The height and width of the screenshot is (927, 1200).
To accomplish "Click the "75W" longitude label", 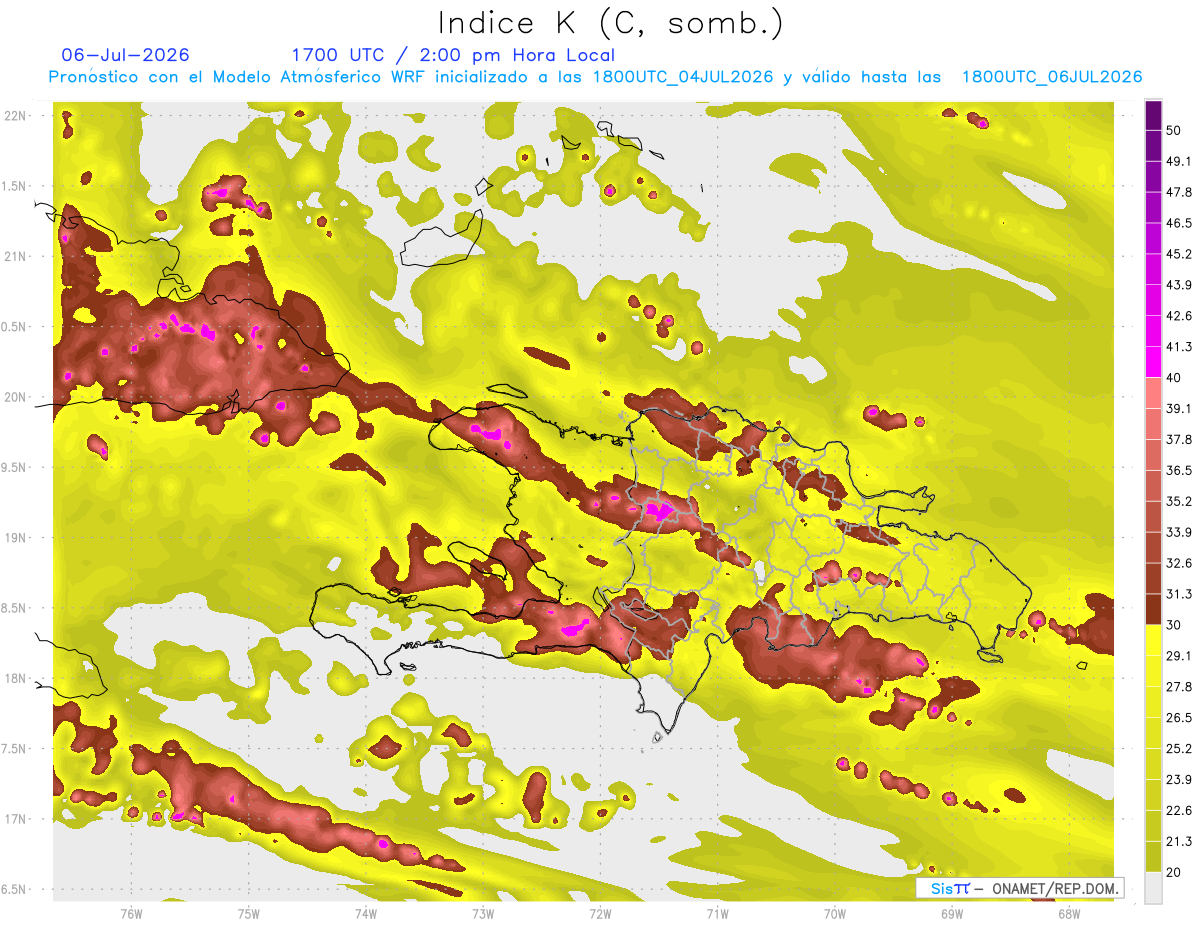I will [x=248, y=913].
